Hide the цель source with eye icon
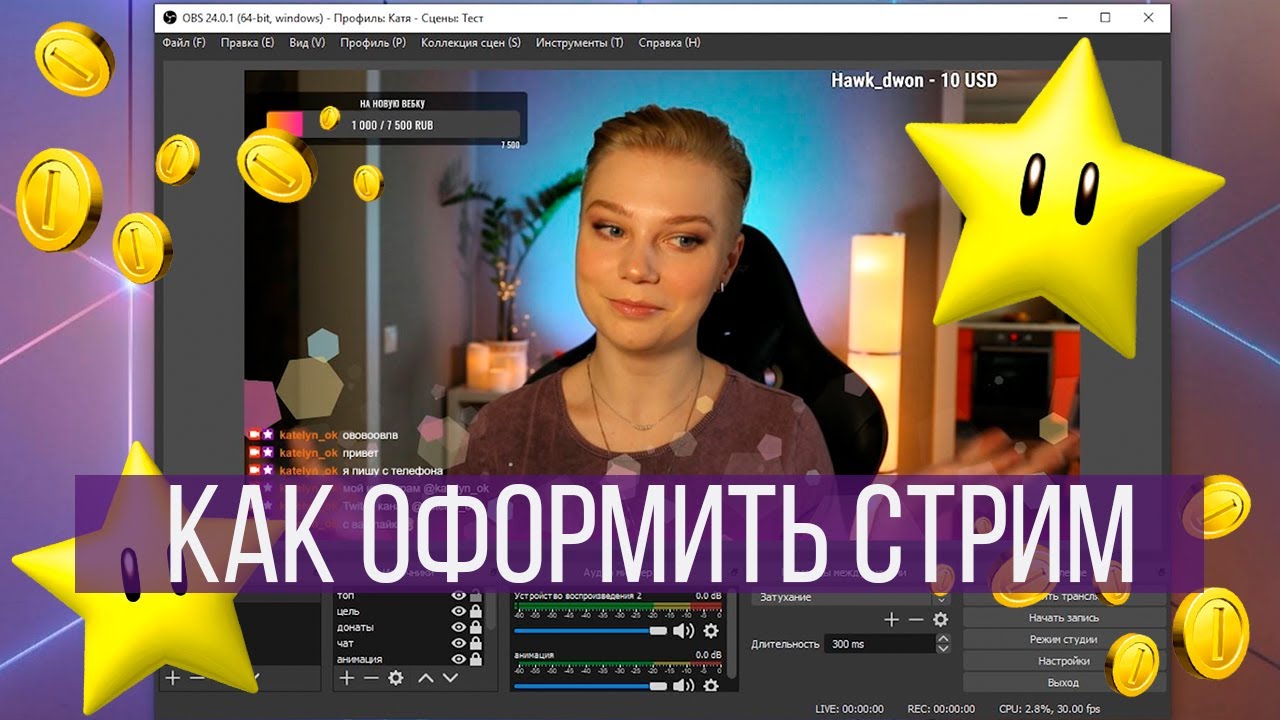 pos(459,611)
